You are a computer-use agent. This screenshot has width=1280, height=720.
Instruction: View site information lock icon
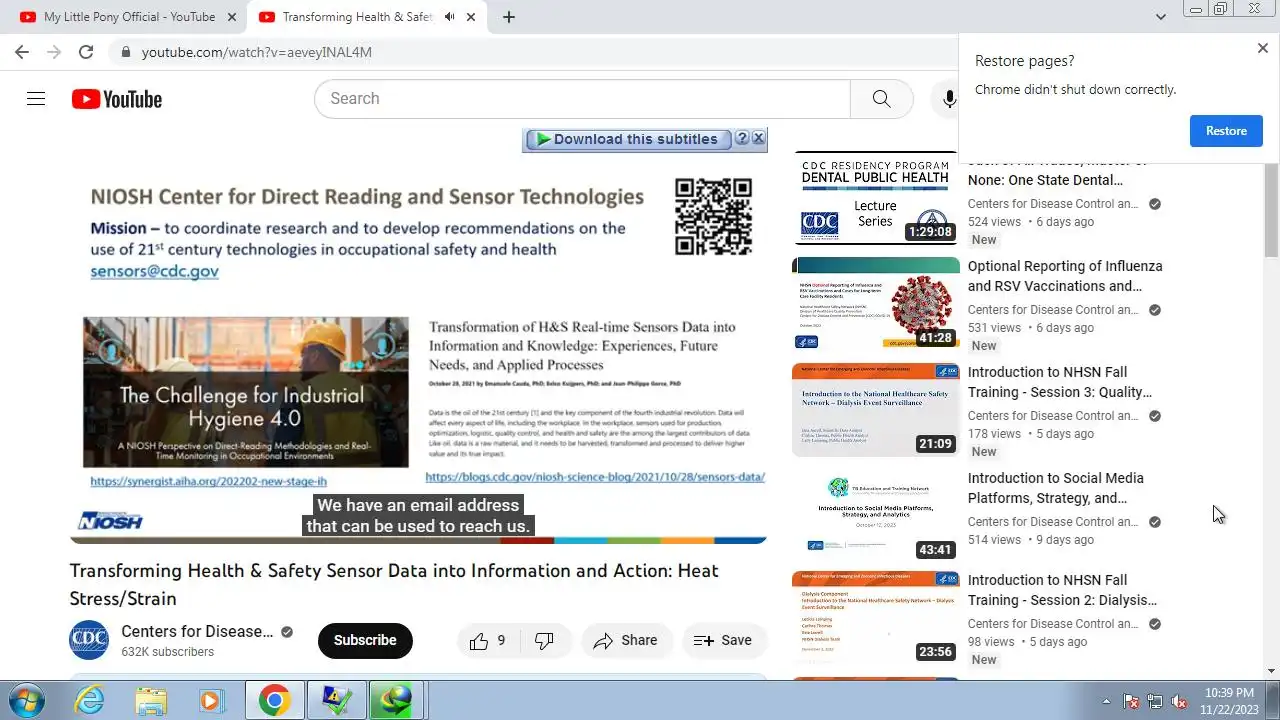pyautogui.click(x=125, y=52)
